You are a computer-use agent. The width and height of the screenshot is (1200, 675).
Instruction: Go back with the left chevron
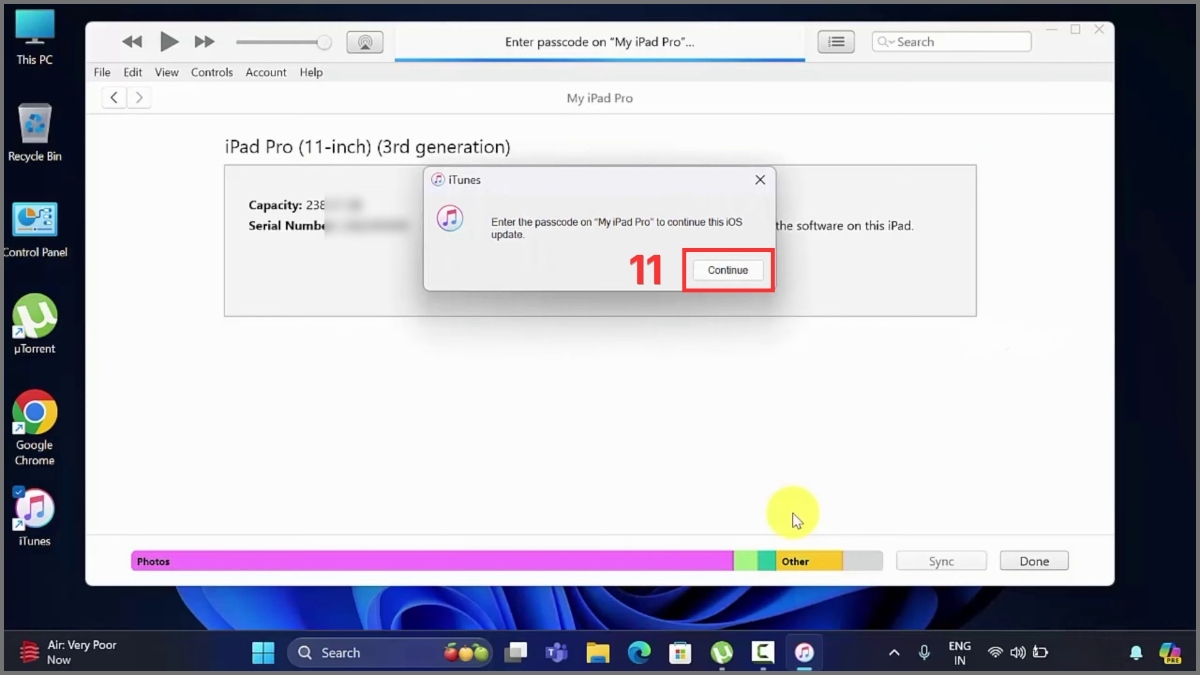click(114, 97)
